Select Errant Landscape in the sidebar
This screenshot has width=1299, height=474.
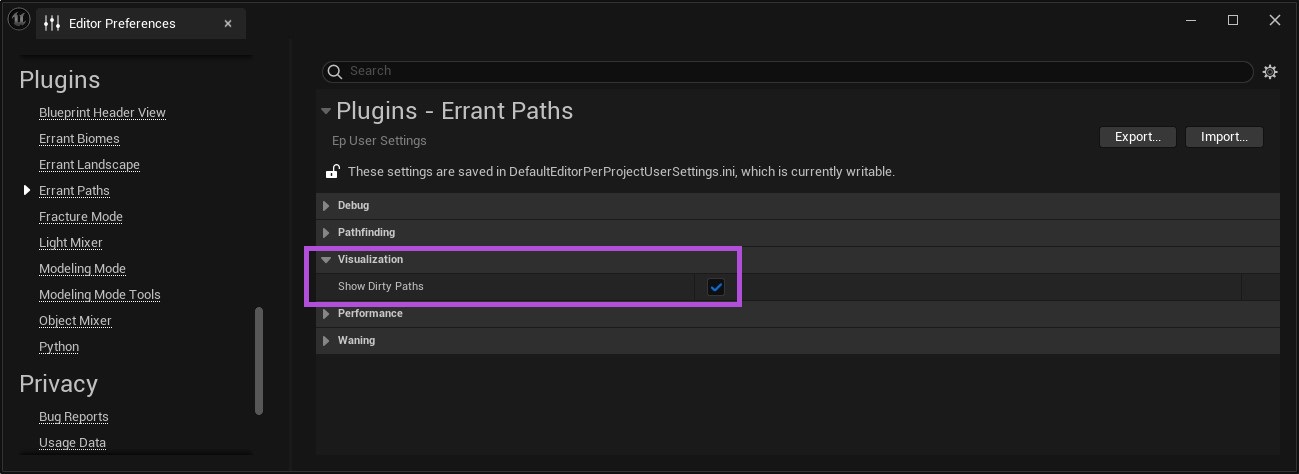(89, 165)
